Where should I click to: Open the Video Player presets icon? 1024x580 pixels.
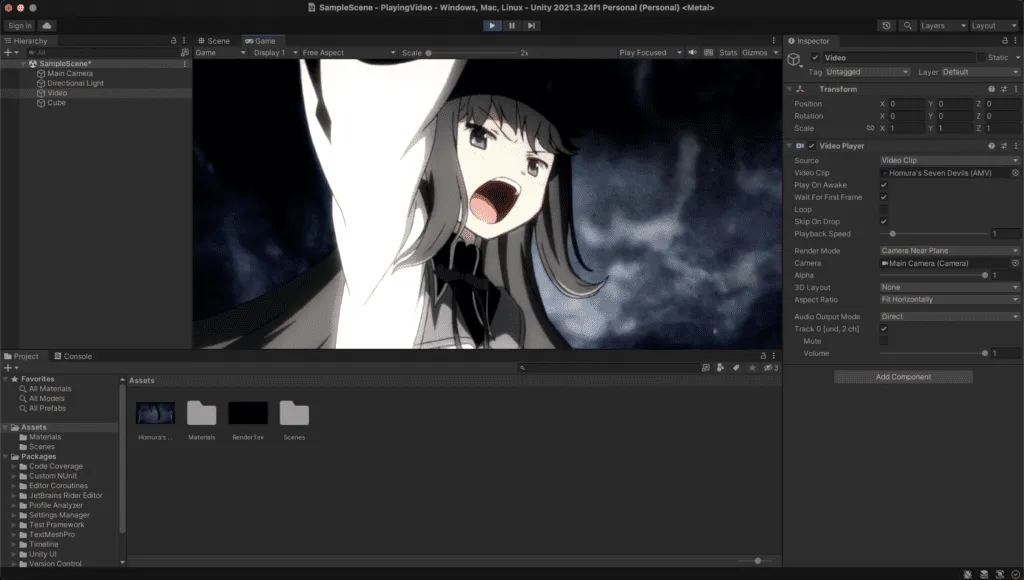coord(1004,146)
